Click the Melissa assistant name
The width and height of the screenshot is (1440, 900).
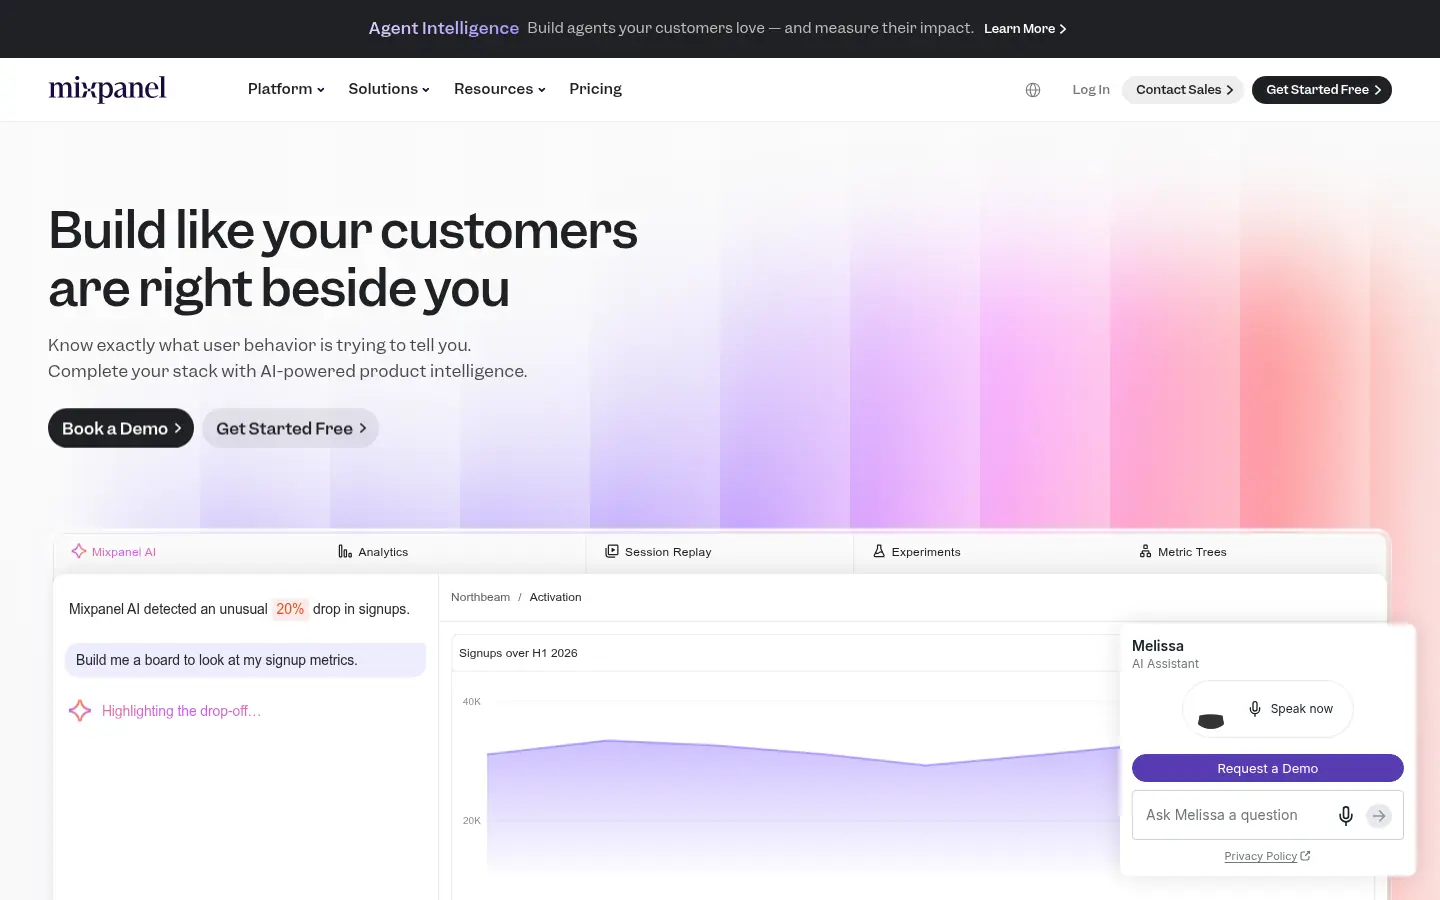(1157, 646)
